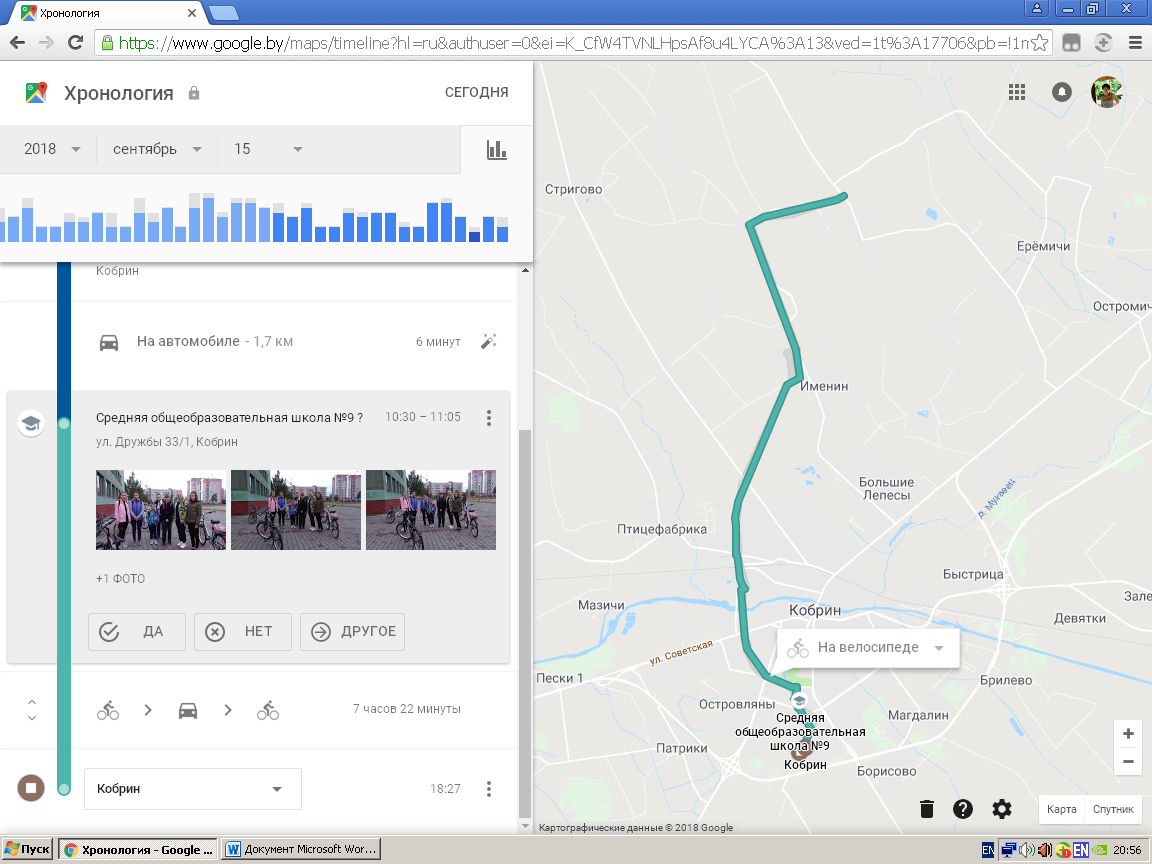
Task: Toggle the bar chart statistics icon
Action: tap(497, 150)
